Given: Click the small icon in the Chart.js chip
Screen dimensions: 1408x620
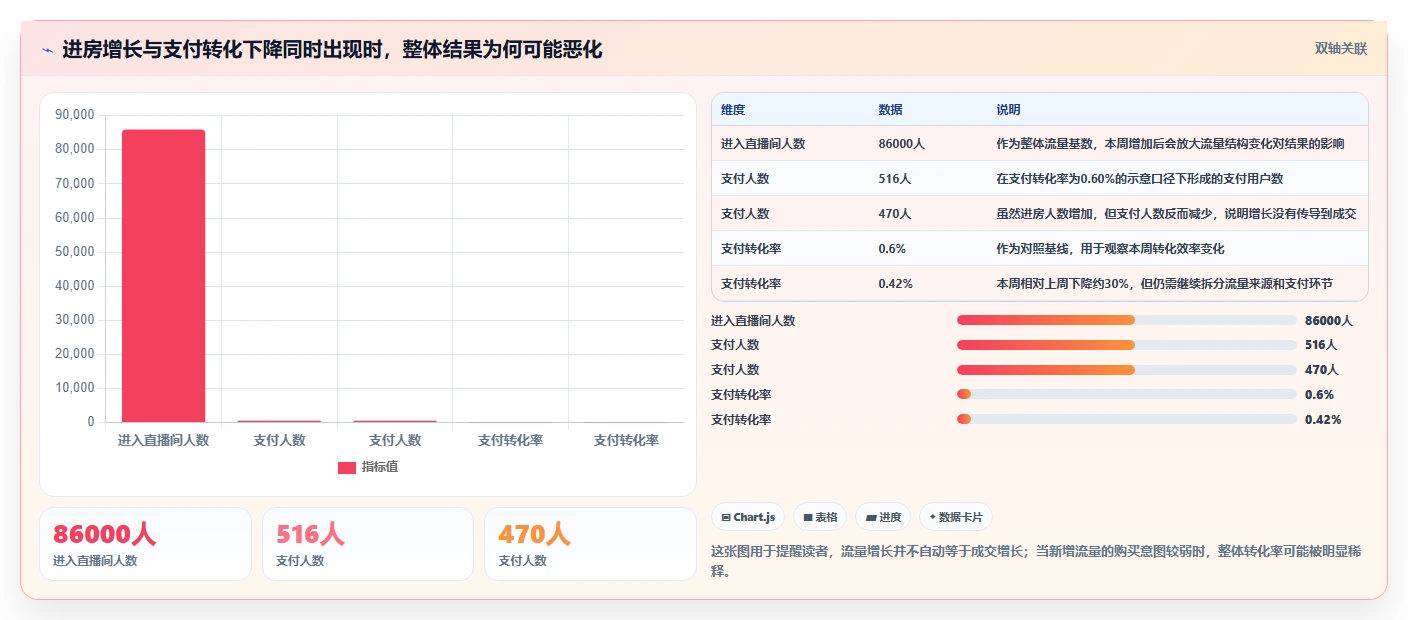Looking at the screenshot, I should 726,517.
